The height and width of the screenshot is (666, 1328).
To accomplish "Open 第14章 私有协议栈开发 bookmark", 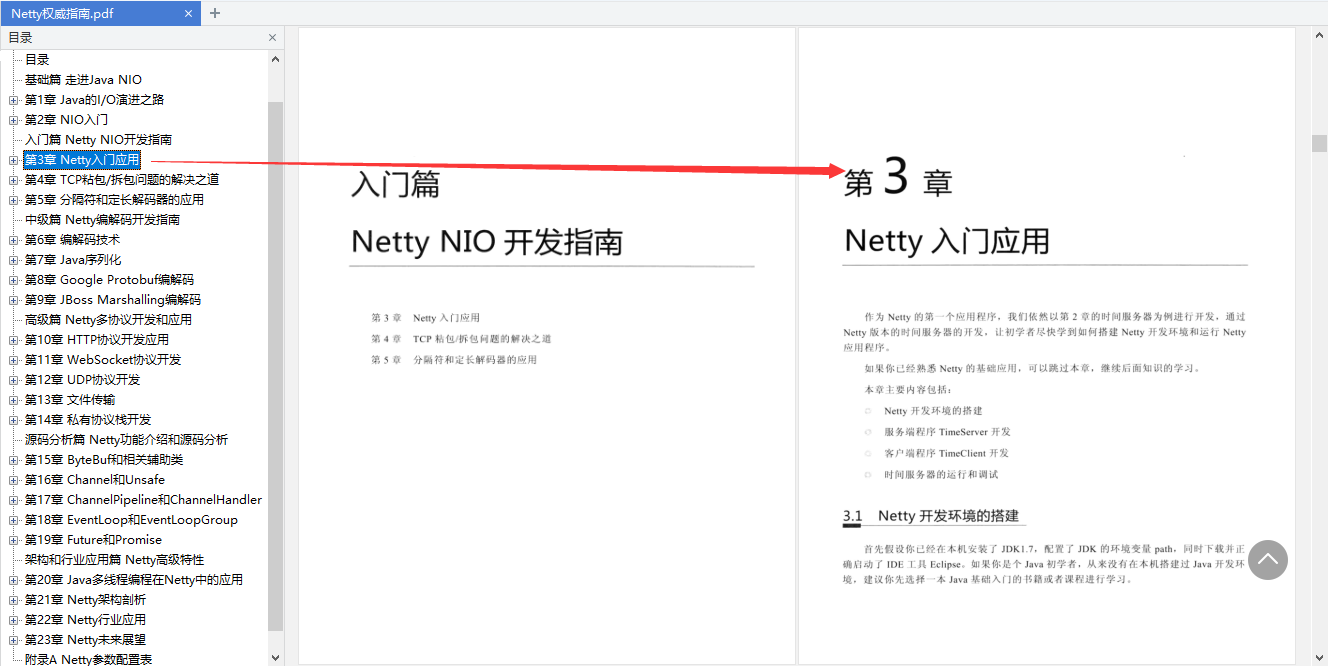I will pos(88,420).
